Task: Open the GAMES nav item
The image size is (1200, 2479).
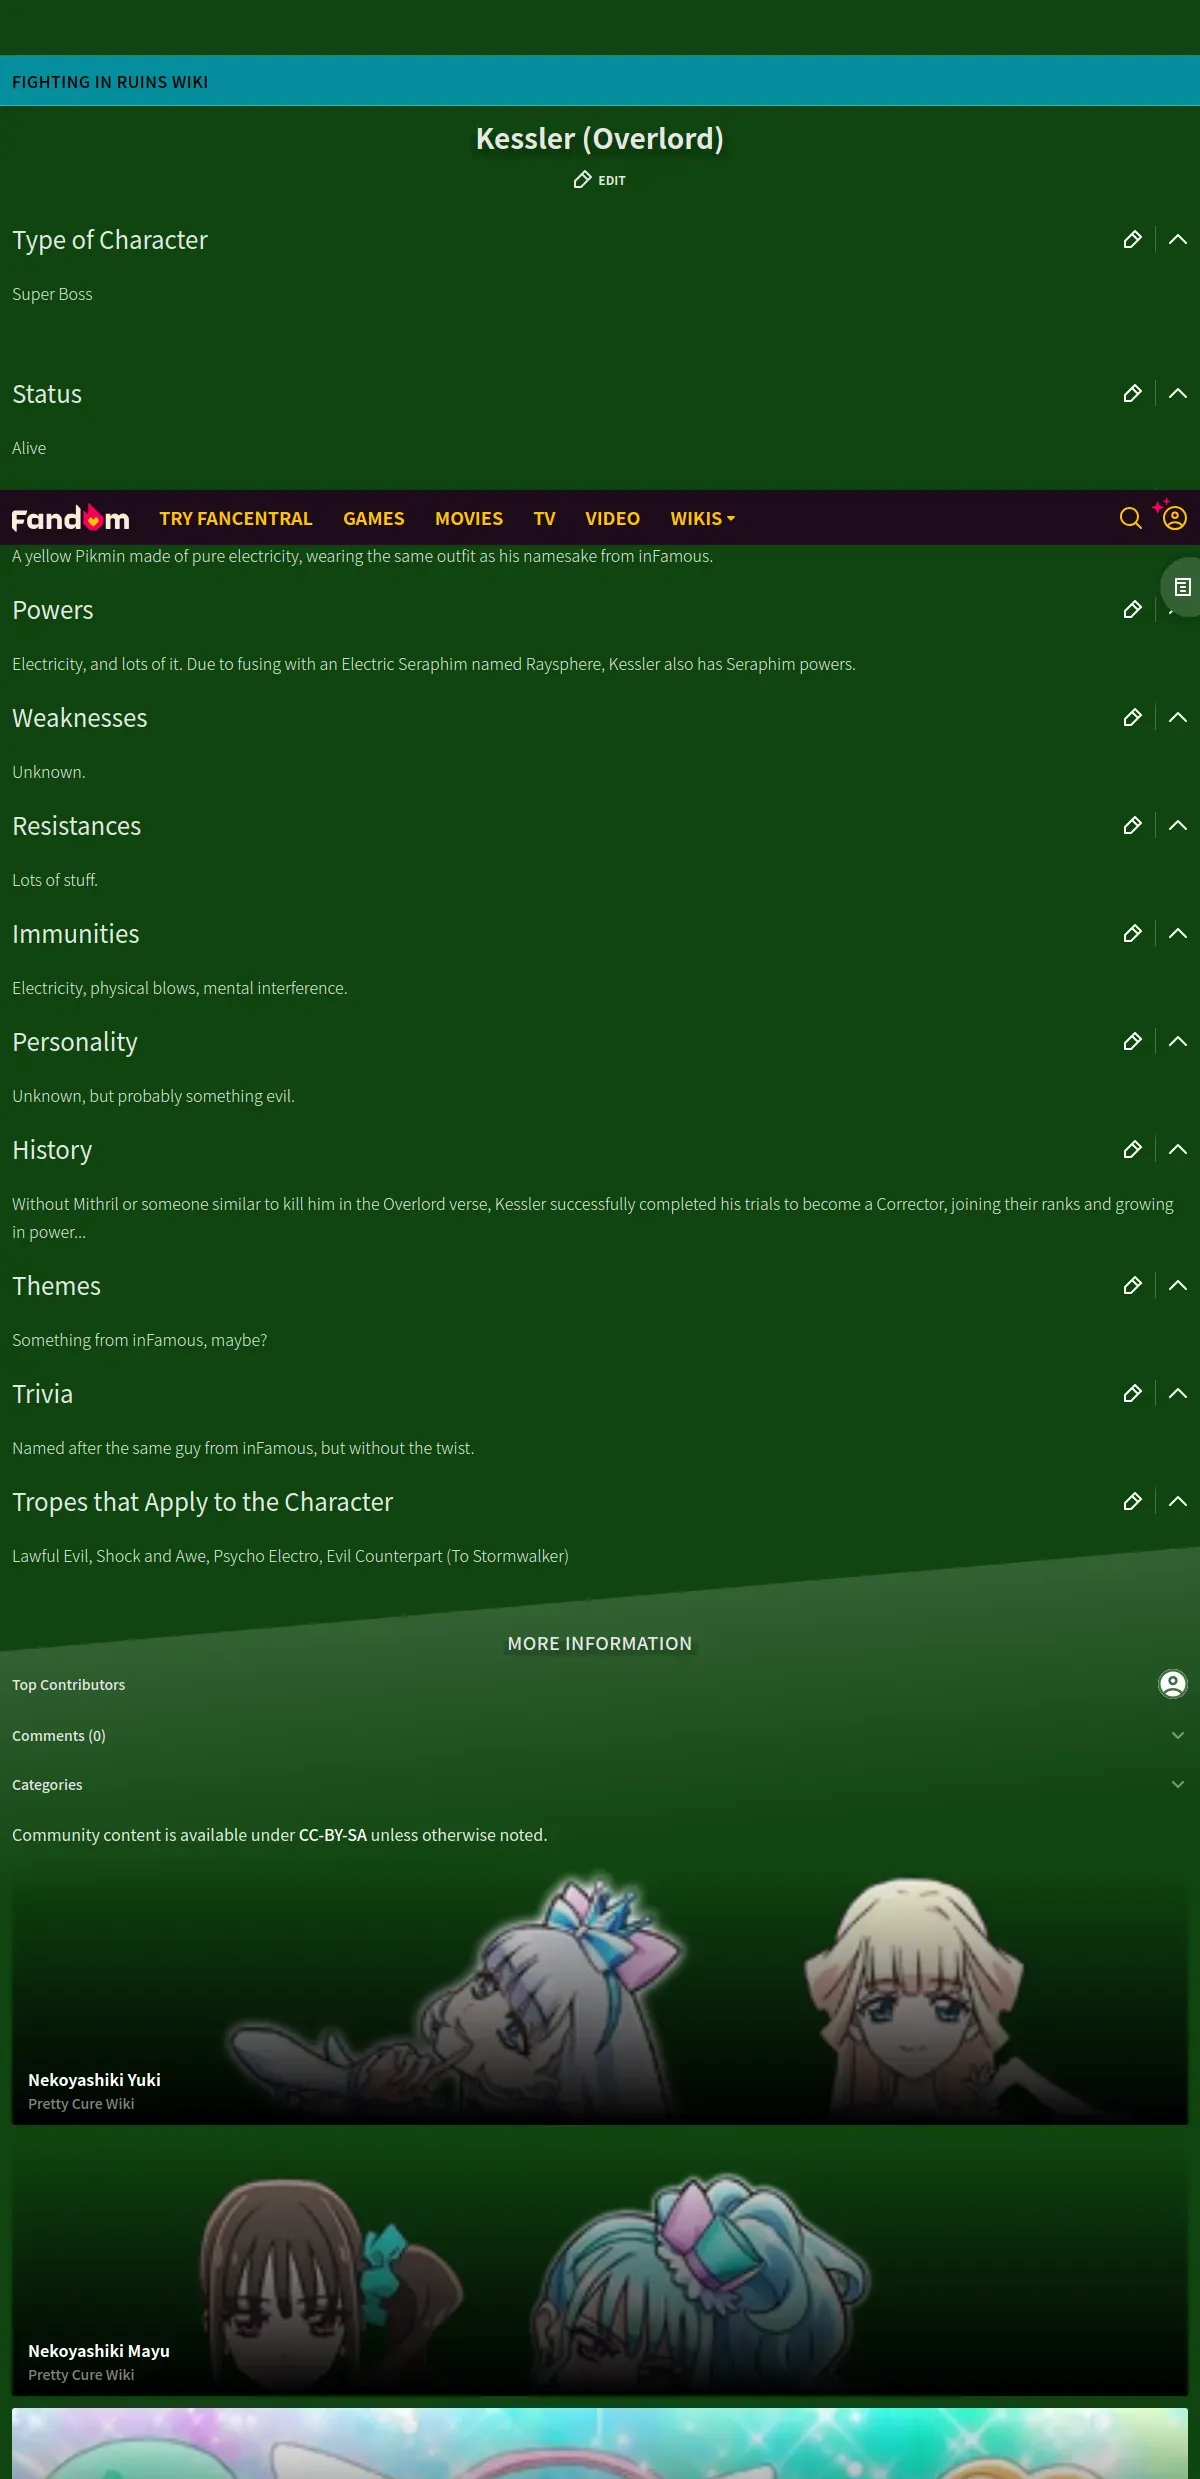Action: [374, 518]
